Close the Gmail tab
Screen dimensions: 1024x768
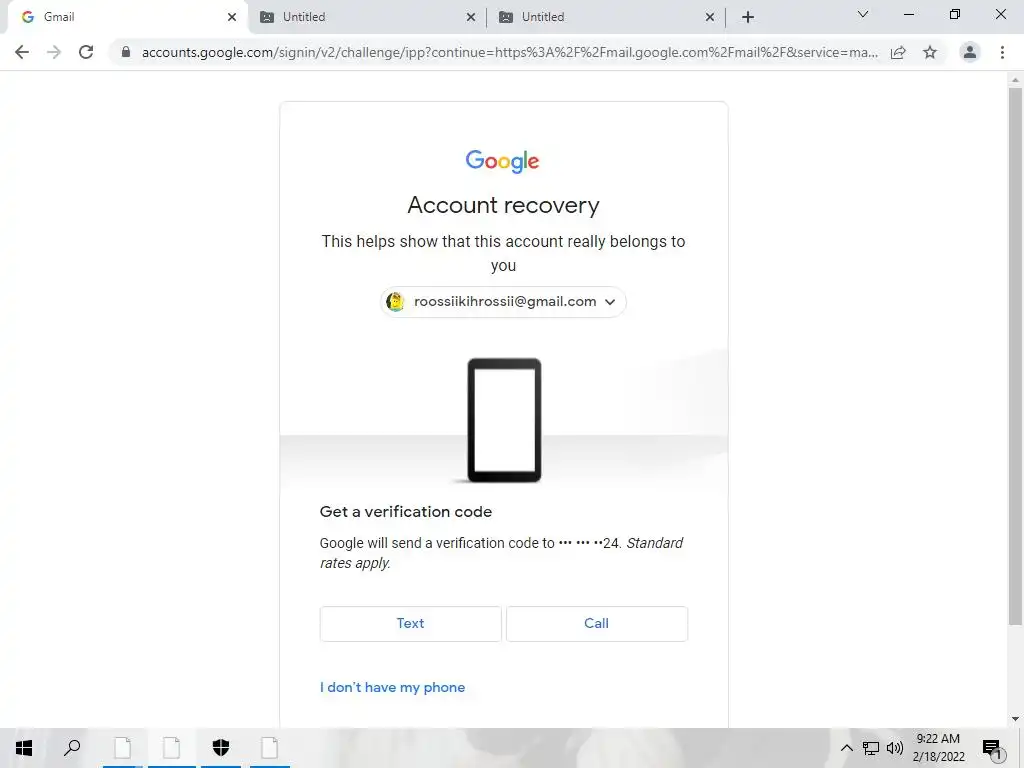point(232,17)
